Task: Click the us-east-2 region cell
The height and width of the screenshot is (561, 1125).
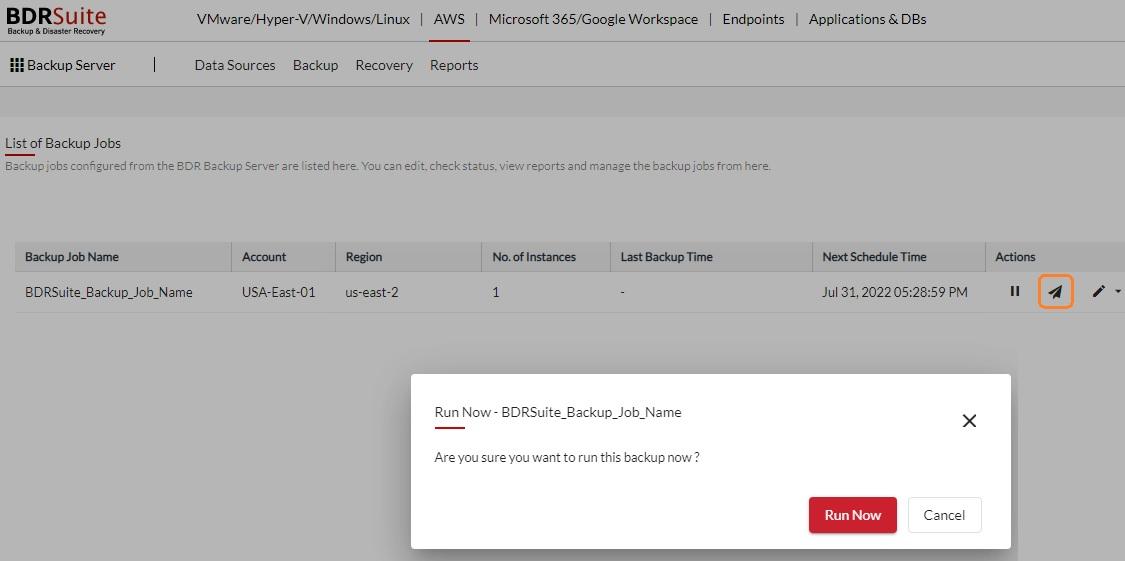Action: click(372, 292)
